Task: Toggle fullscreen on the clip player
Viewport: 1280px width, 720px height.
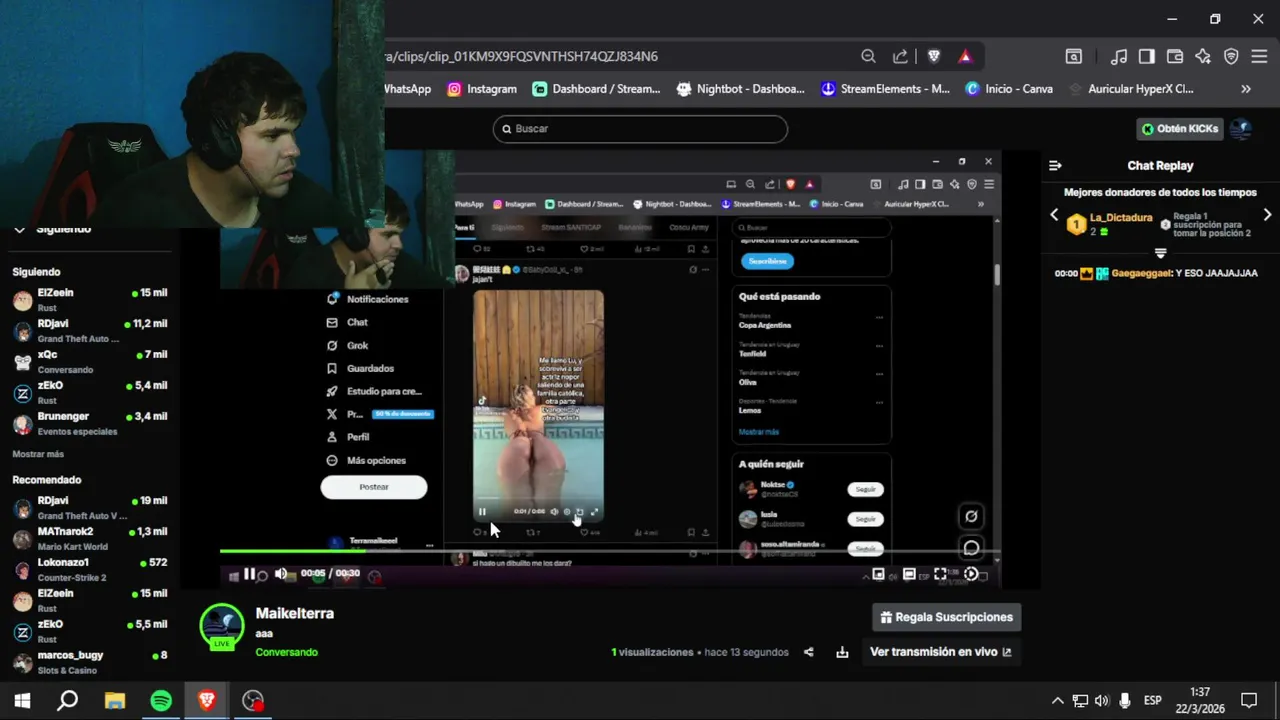Action: point(940,574)
